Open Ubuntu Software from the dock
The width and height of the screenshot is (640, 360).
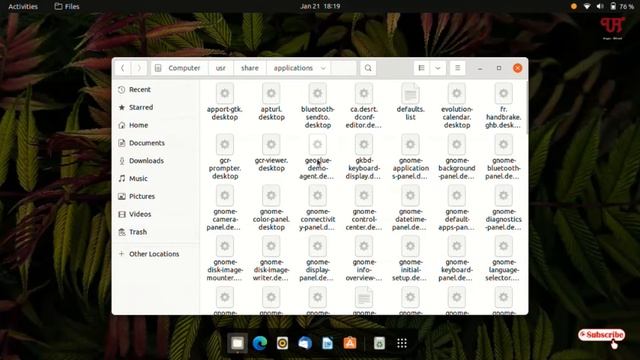(350, 343)
